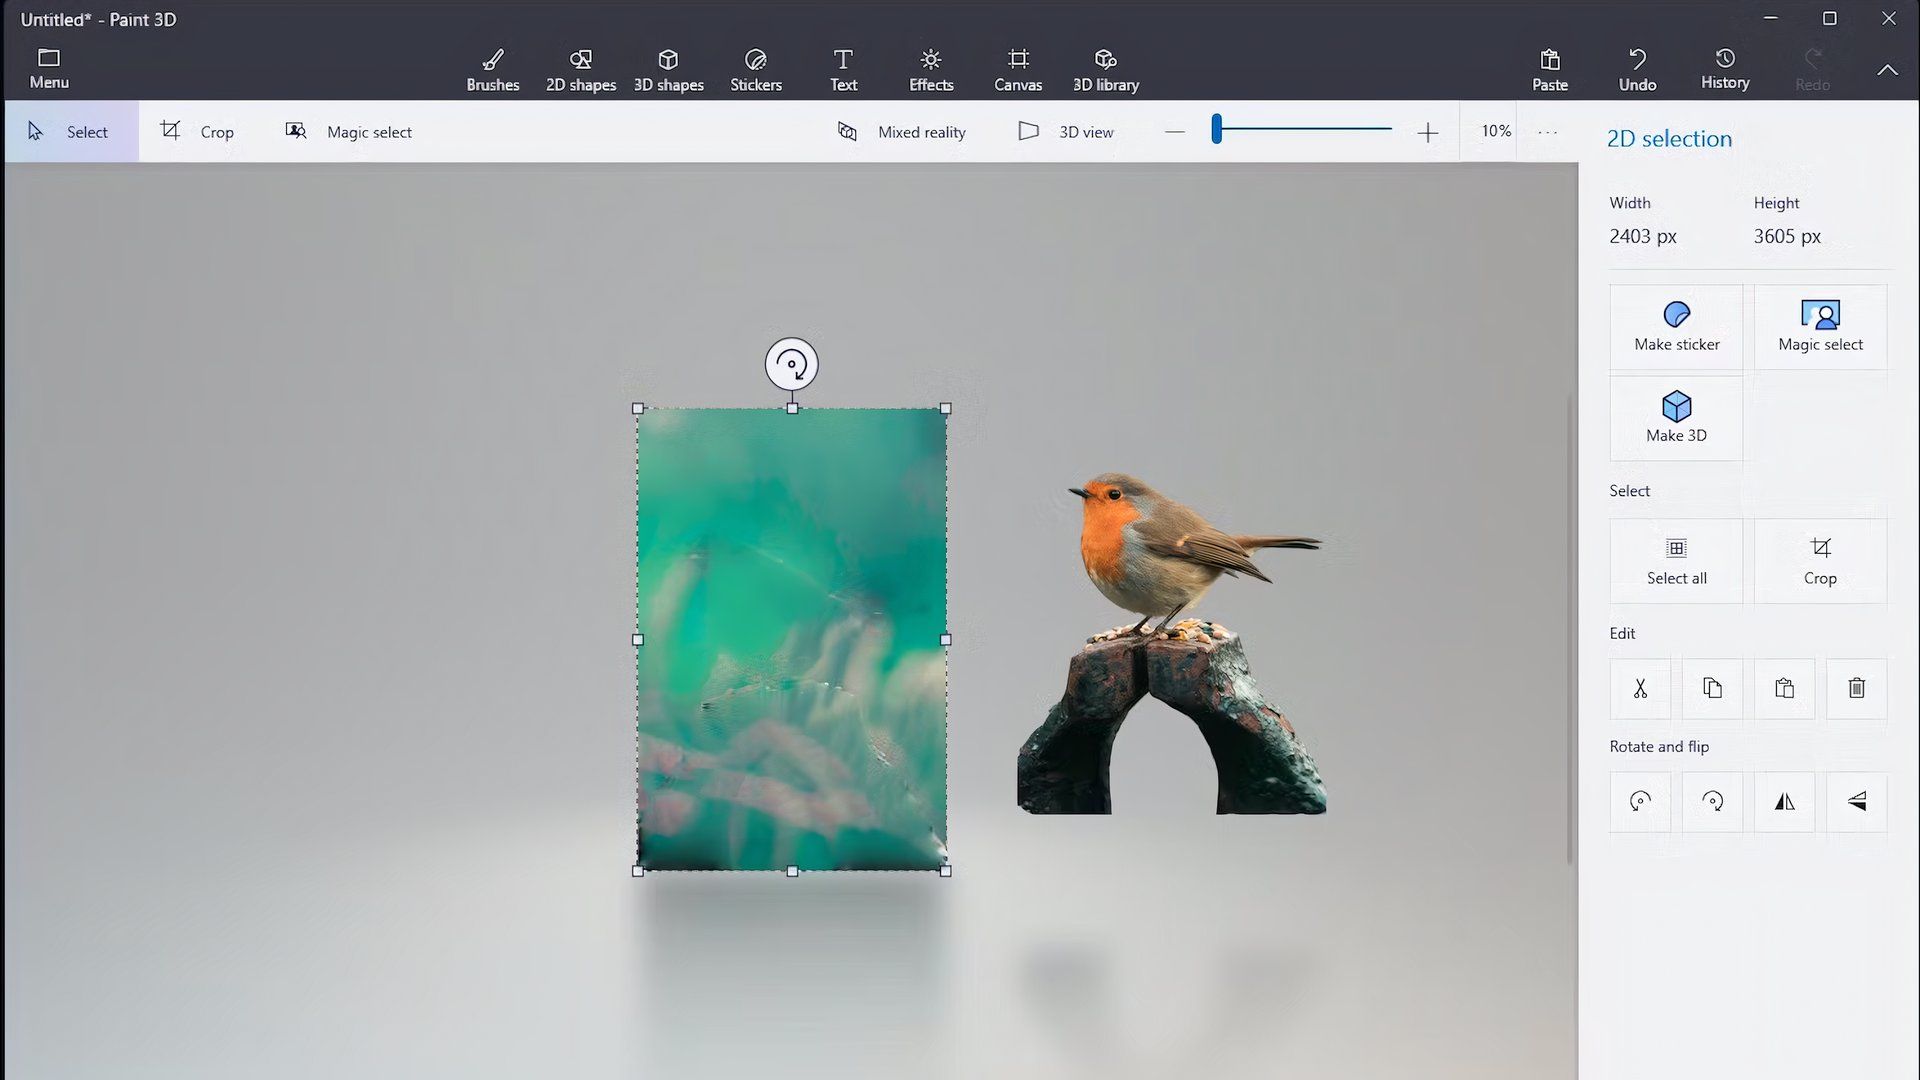Click the Make 3D button
The width and height of the screenshot is (1920, 1080).
point(1677,418)
